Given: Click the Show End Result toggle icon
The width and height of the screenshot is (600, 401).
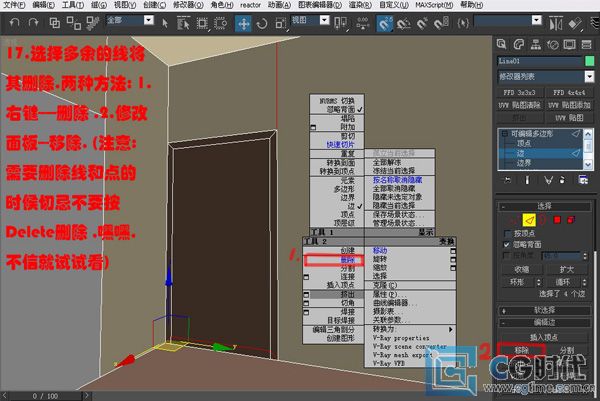Looking at the screenshot, I should (x=527, y=180).
